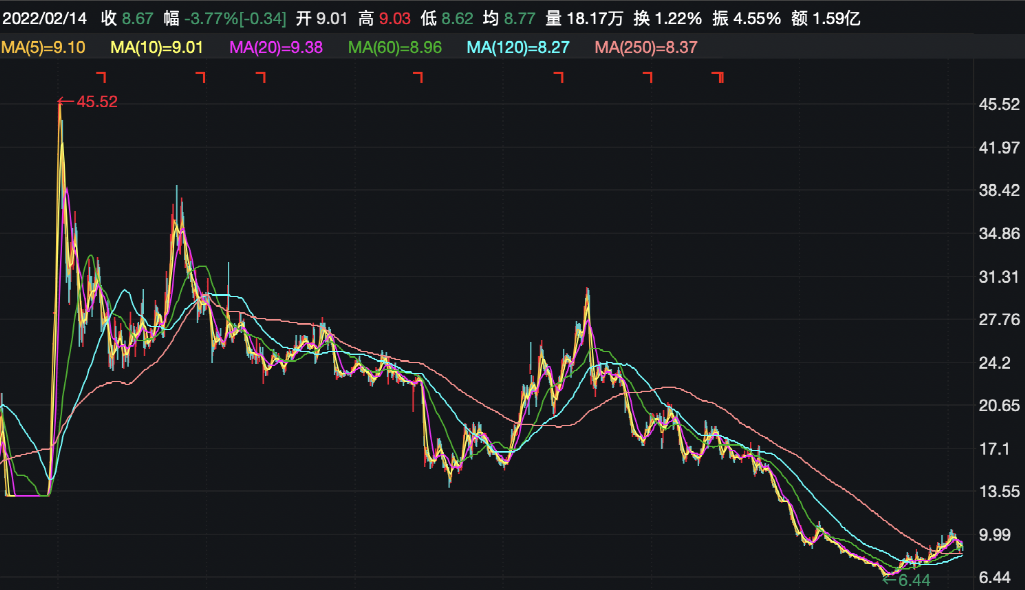Click the rightmost bold red event marker
Screen dimensions: 1025x590
[x=717, y=77]
